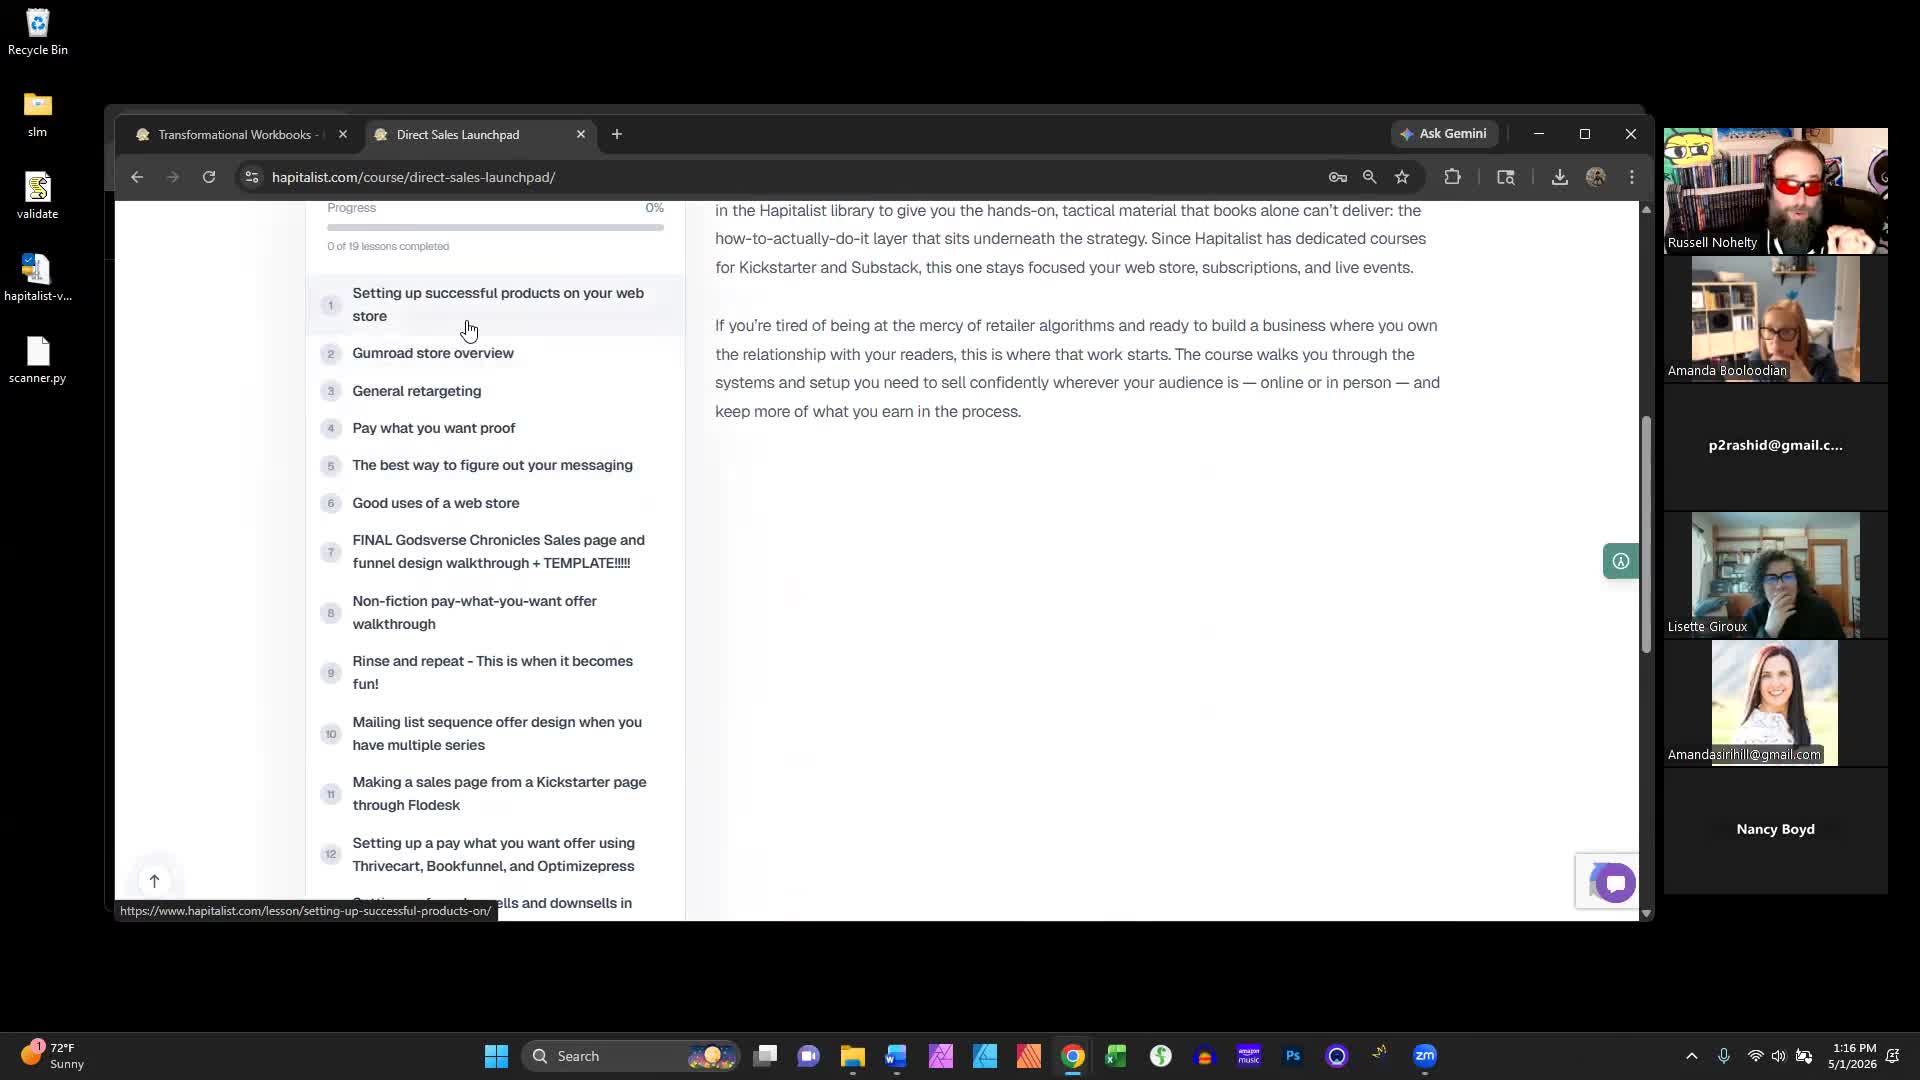Image resolution: width=1920 pixels, height=1080 pixels.
Task: Open the saved passwords key icon
Action: [x=1337, y=177]
